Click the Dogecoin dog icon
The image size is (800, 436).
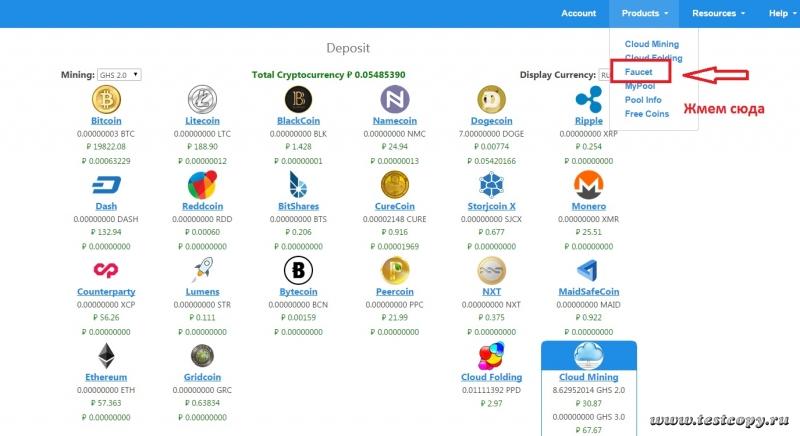click(491, 99)
